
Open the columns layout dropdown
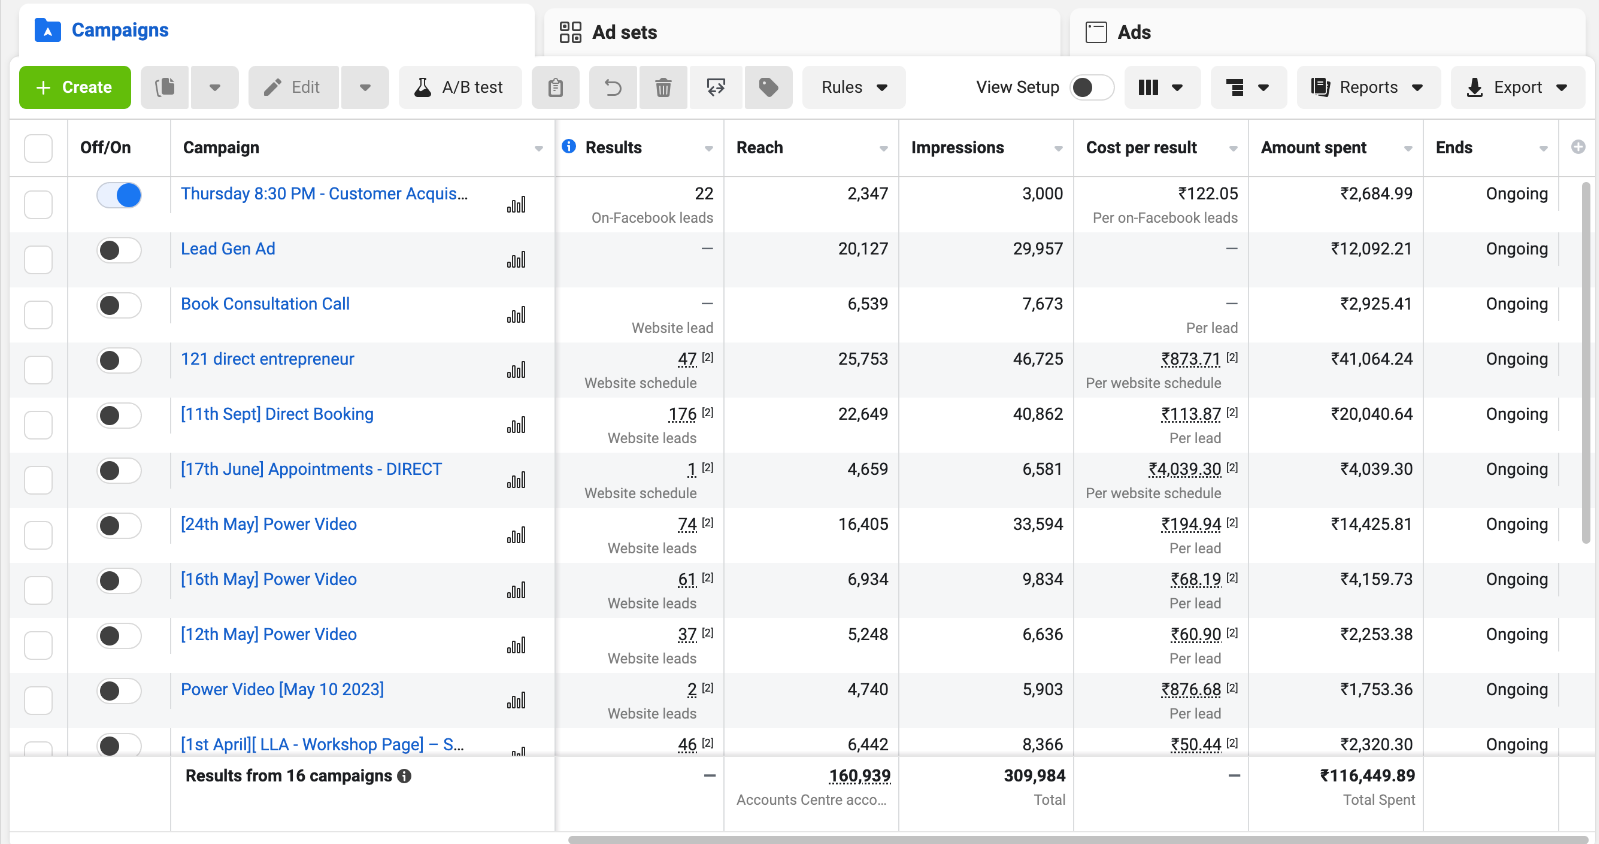(1160, 88)
